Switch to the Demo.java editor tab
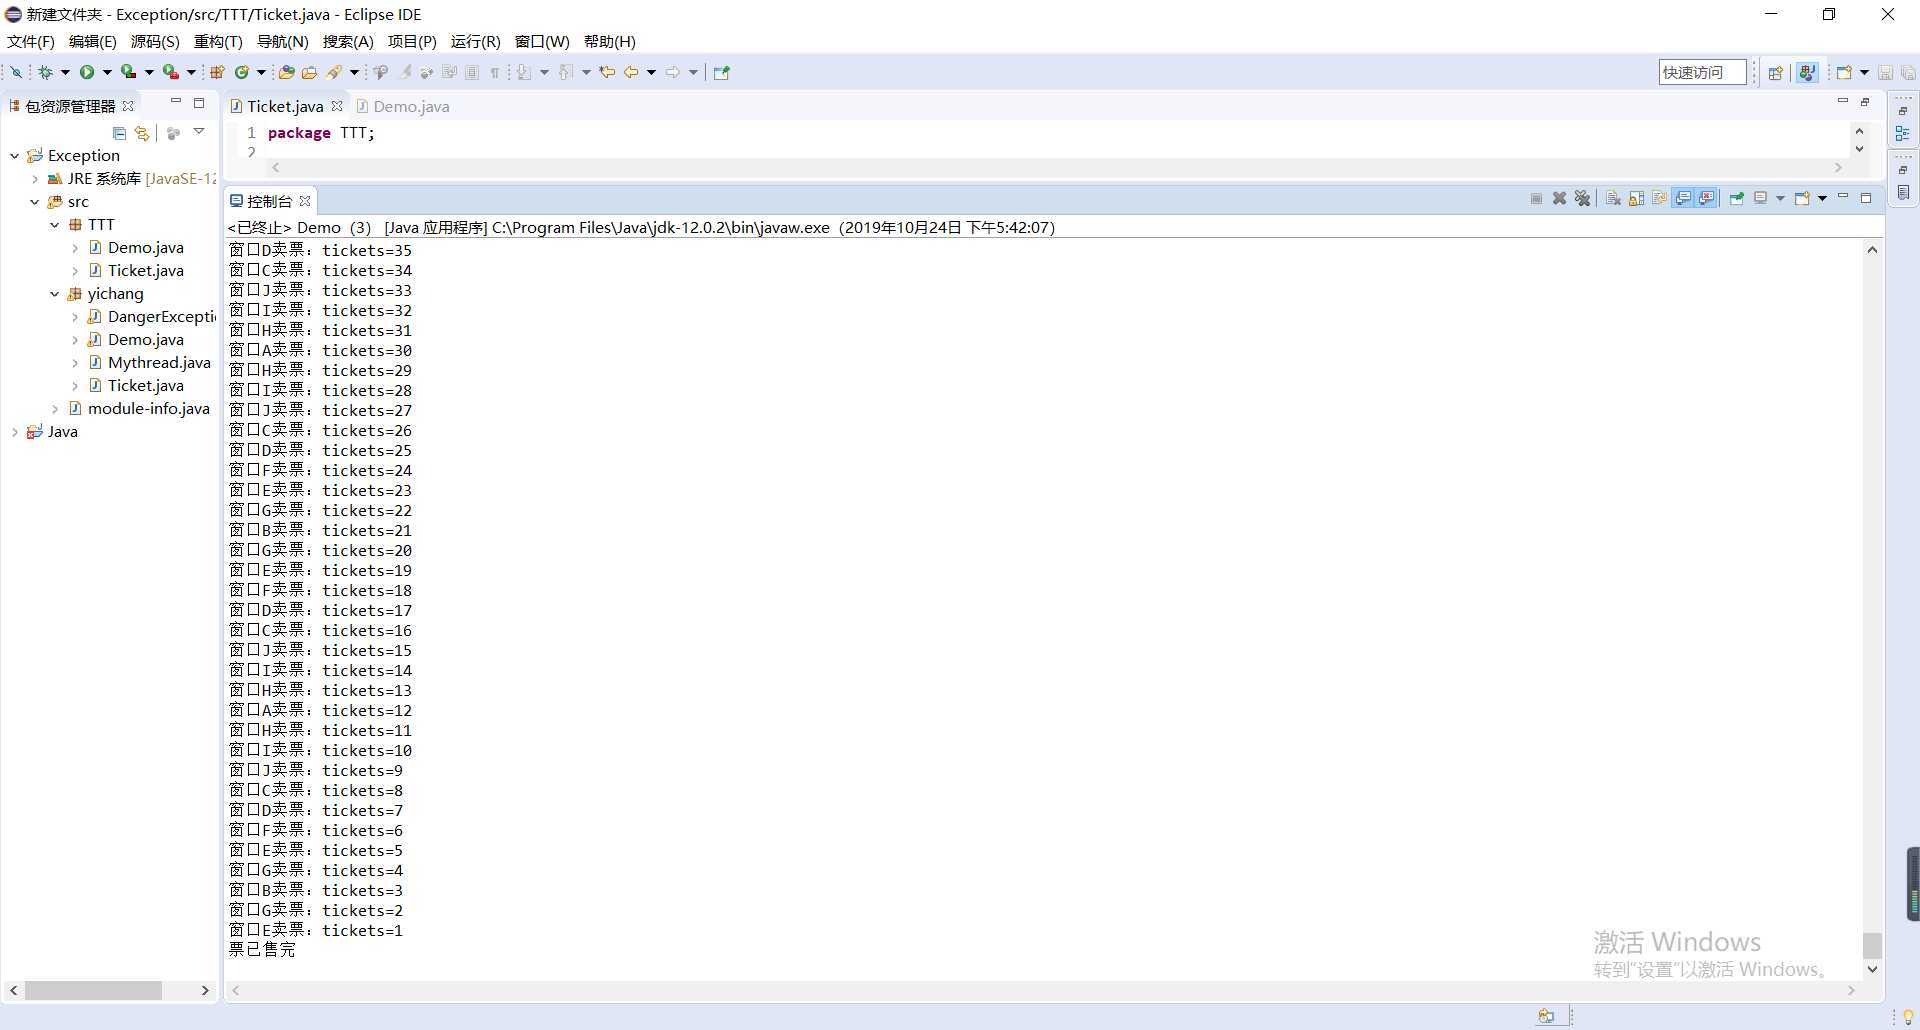The height and width of the screenshot is (1030, 1920). pyautogui.click(x=402, y=106)
